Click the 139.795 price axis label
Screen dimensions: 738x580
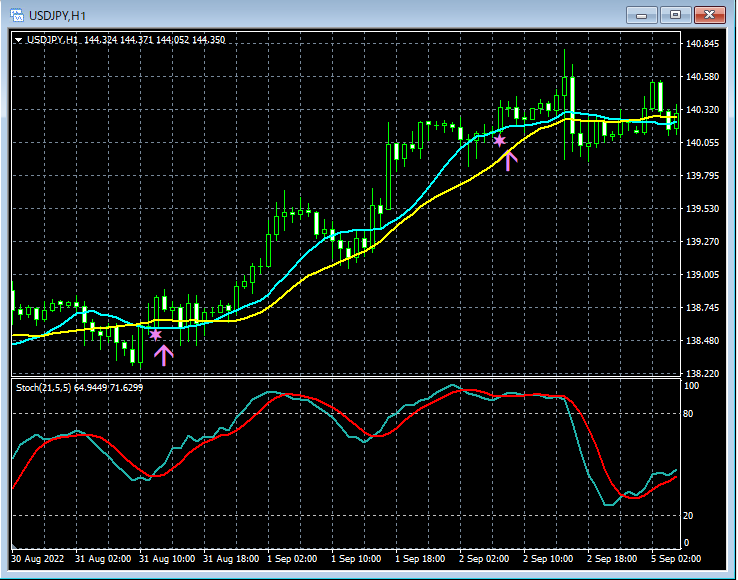[703, 176]
